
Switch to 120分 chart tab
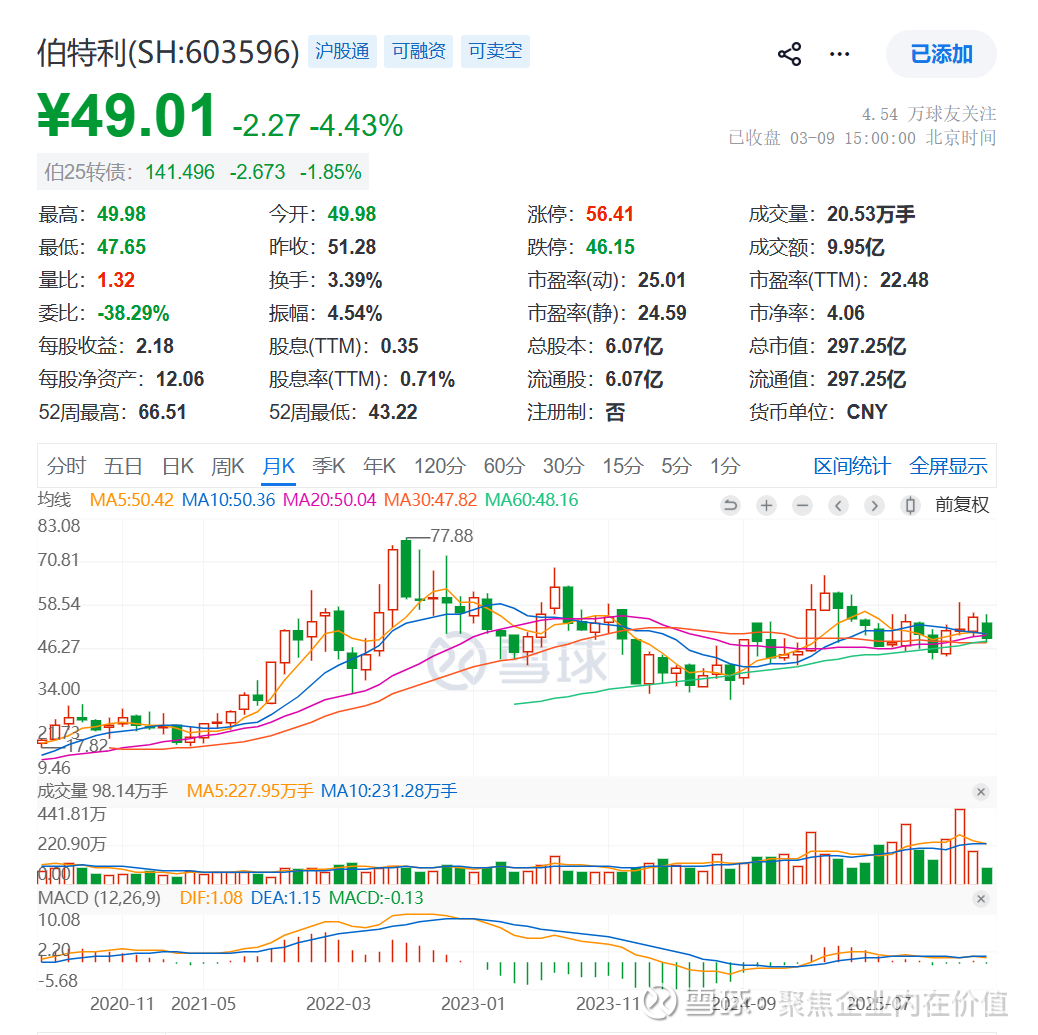click(440, 466)
